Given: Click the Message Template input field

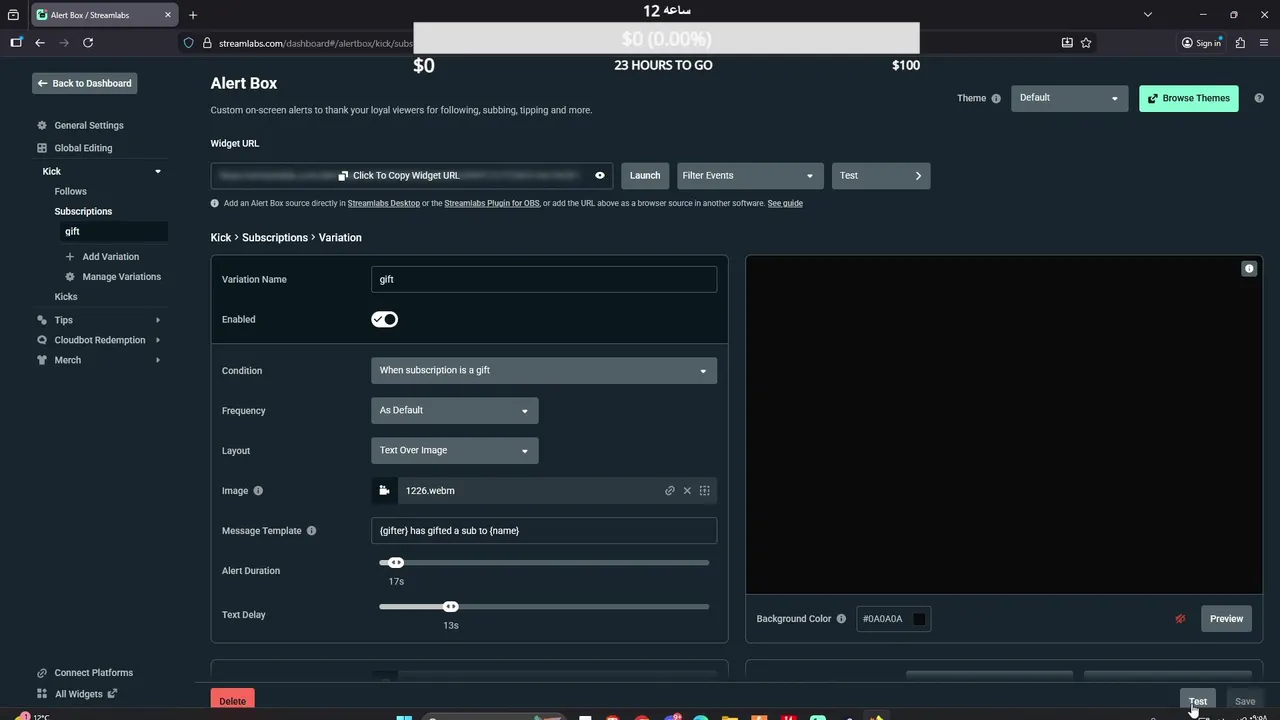Looking at the screenshot, I should 544,530.
